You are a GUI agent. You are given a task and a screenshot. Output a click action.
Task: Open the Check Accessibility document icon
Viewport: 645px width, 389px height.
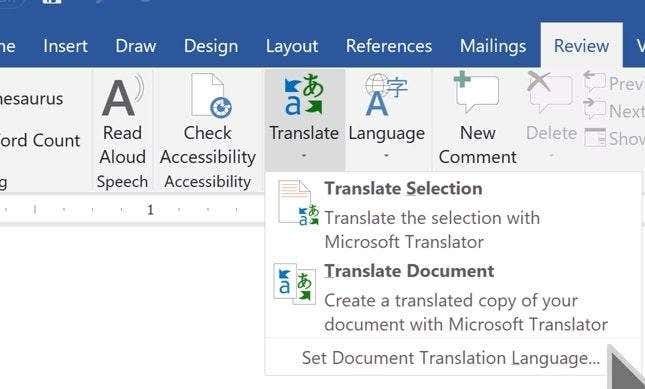pos(211,96)
